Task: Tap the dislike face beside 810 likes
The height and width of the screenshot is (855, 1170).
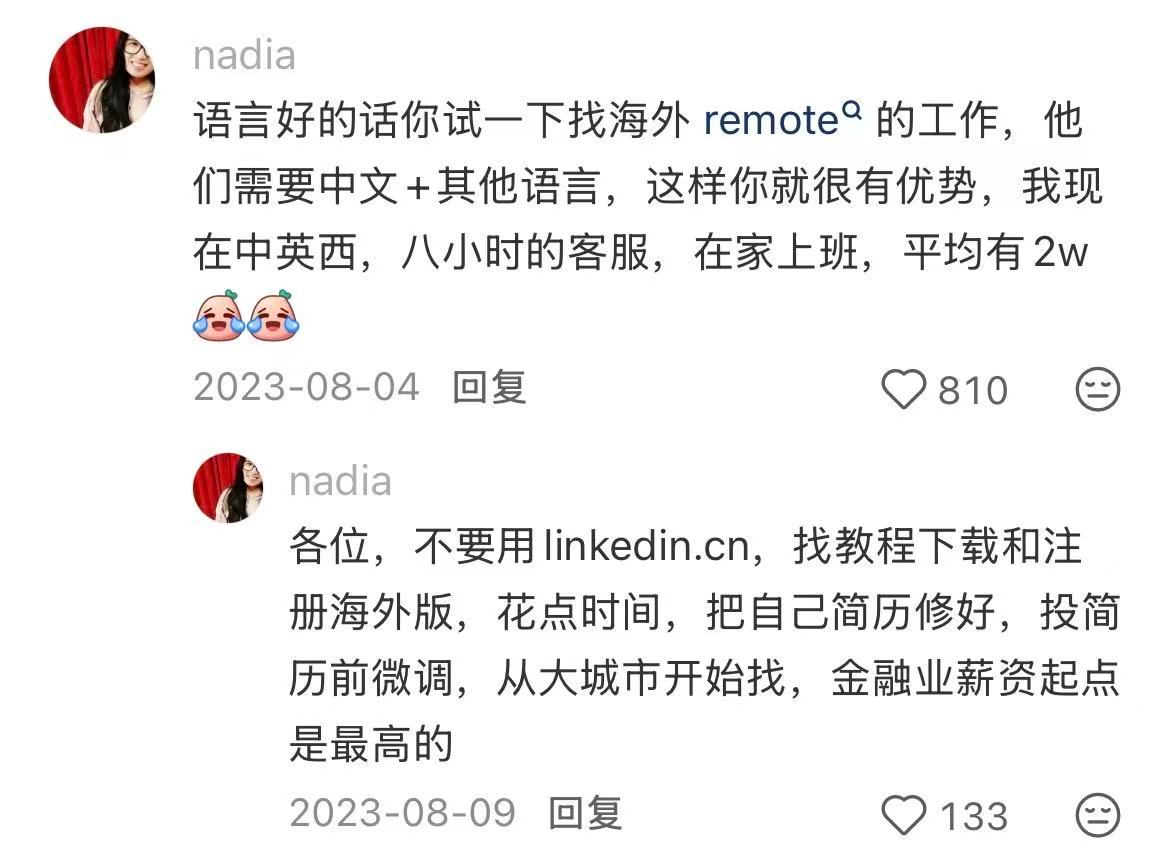Action: pyautogui.click(x=1098, y=389)
